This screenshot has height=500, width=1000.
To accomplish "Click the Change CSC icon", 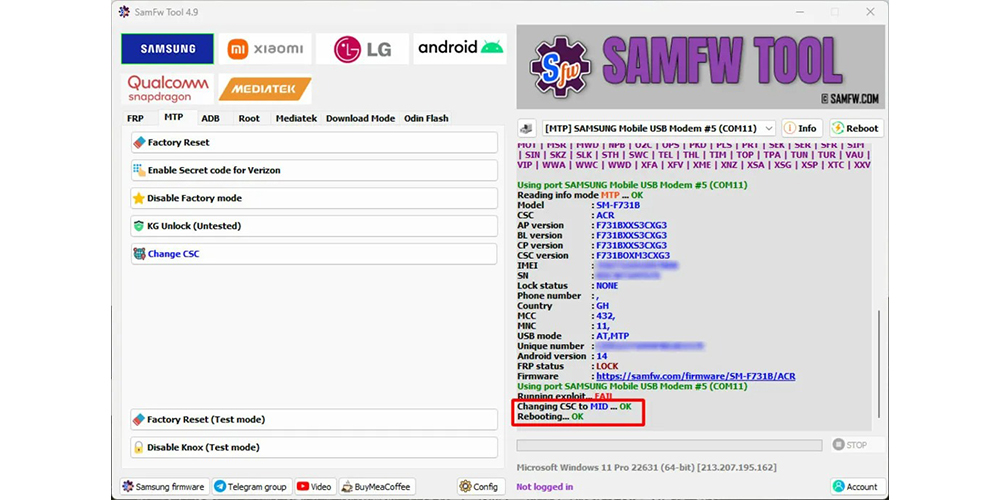I will (139, 254).
